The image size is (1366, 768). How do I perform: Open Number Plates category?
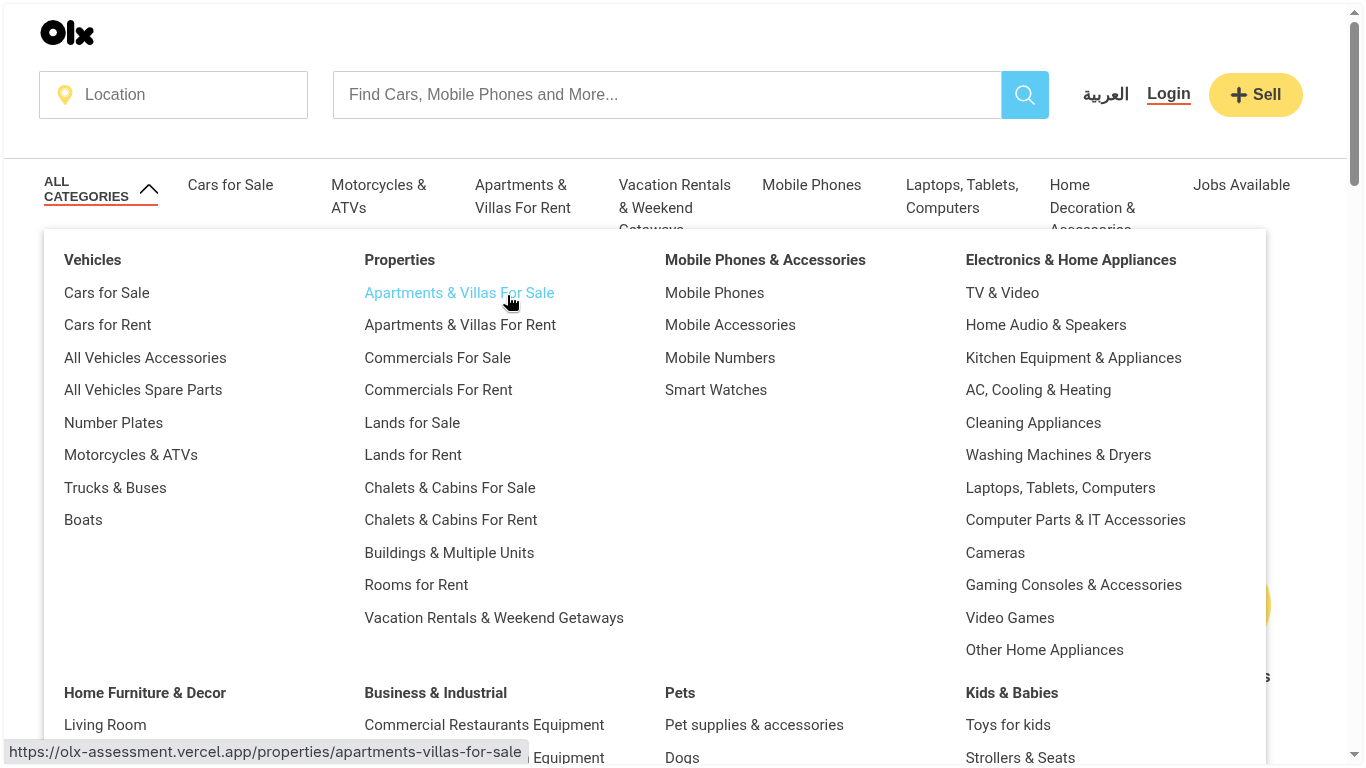[113, 423]
